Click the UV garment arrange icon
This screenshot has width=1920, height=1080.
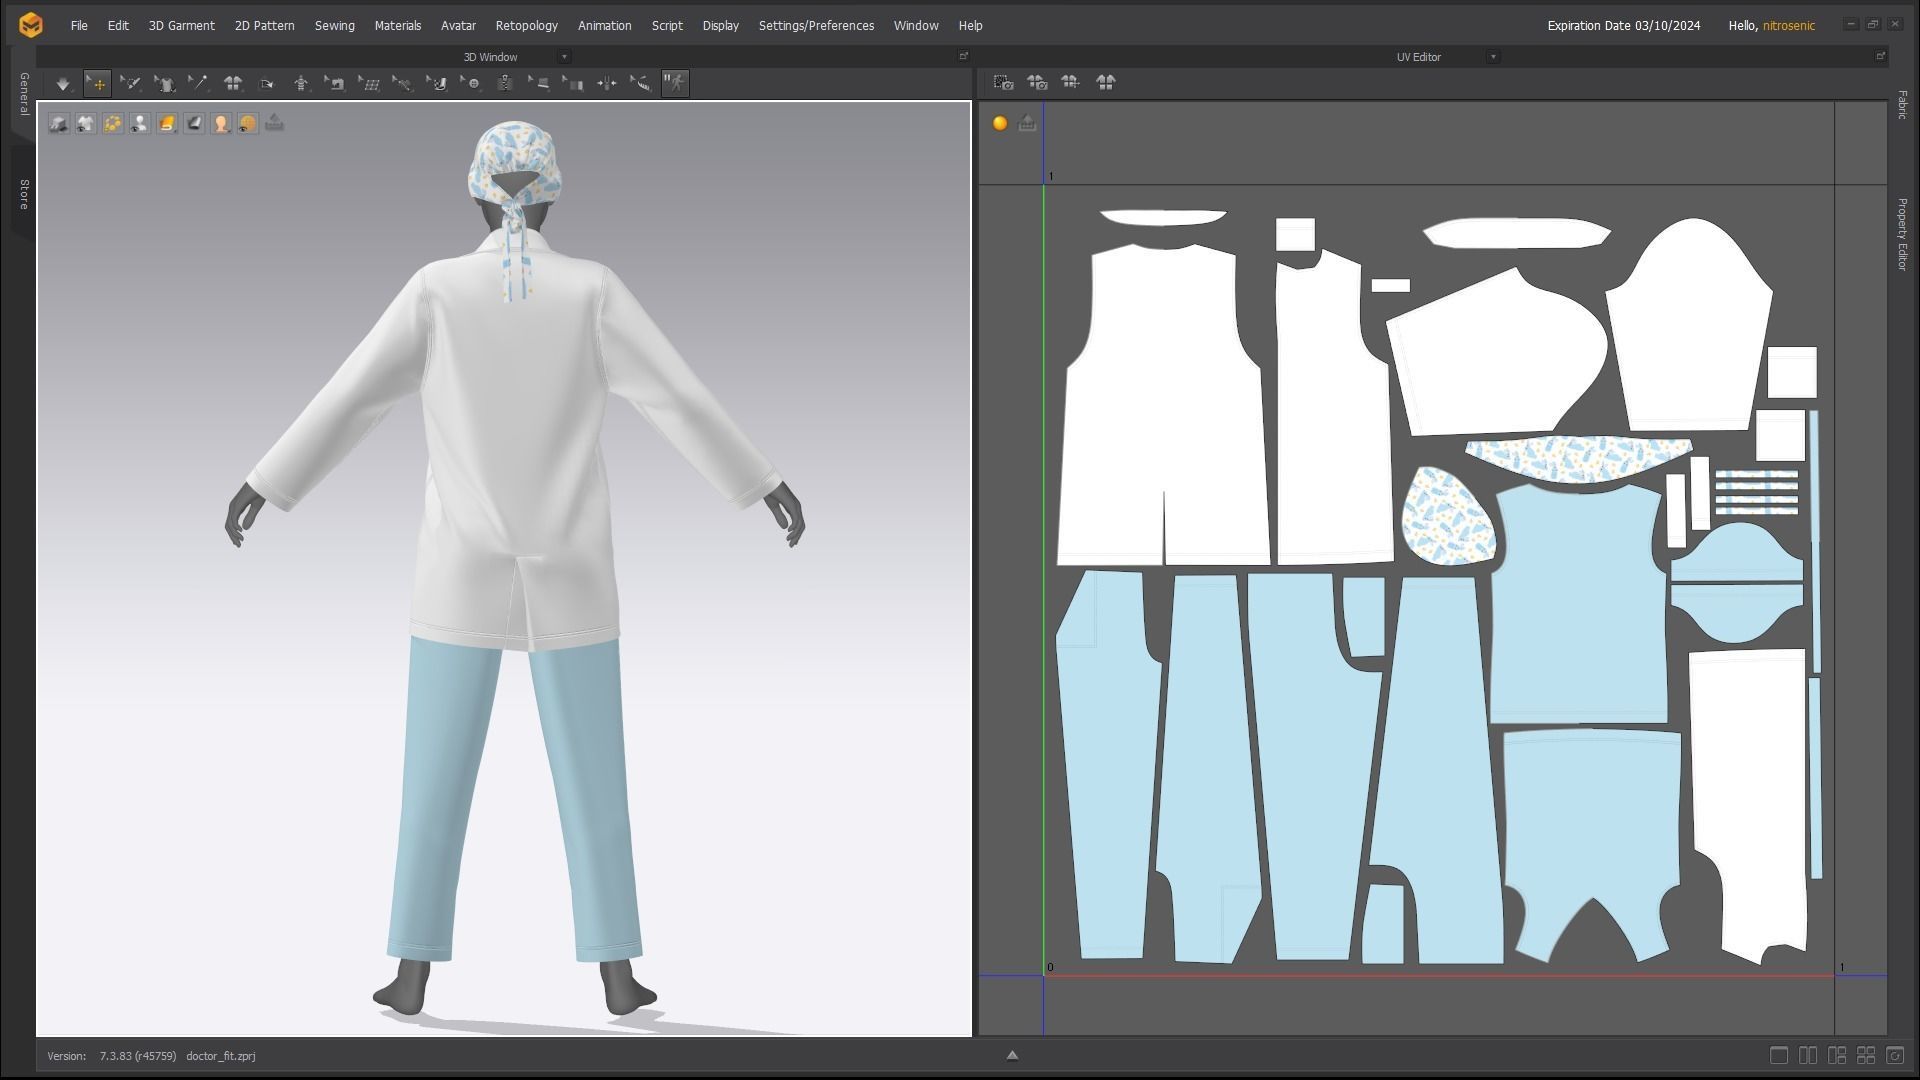pyautogui.click(x=1071, y=83)
